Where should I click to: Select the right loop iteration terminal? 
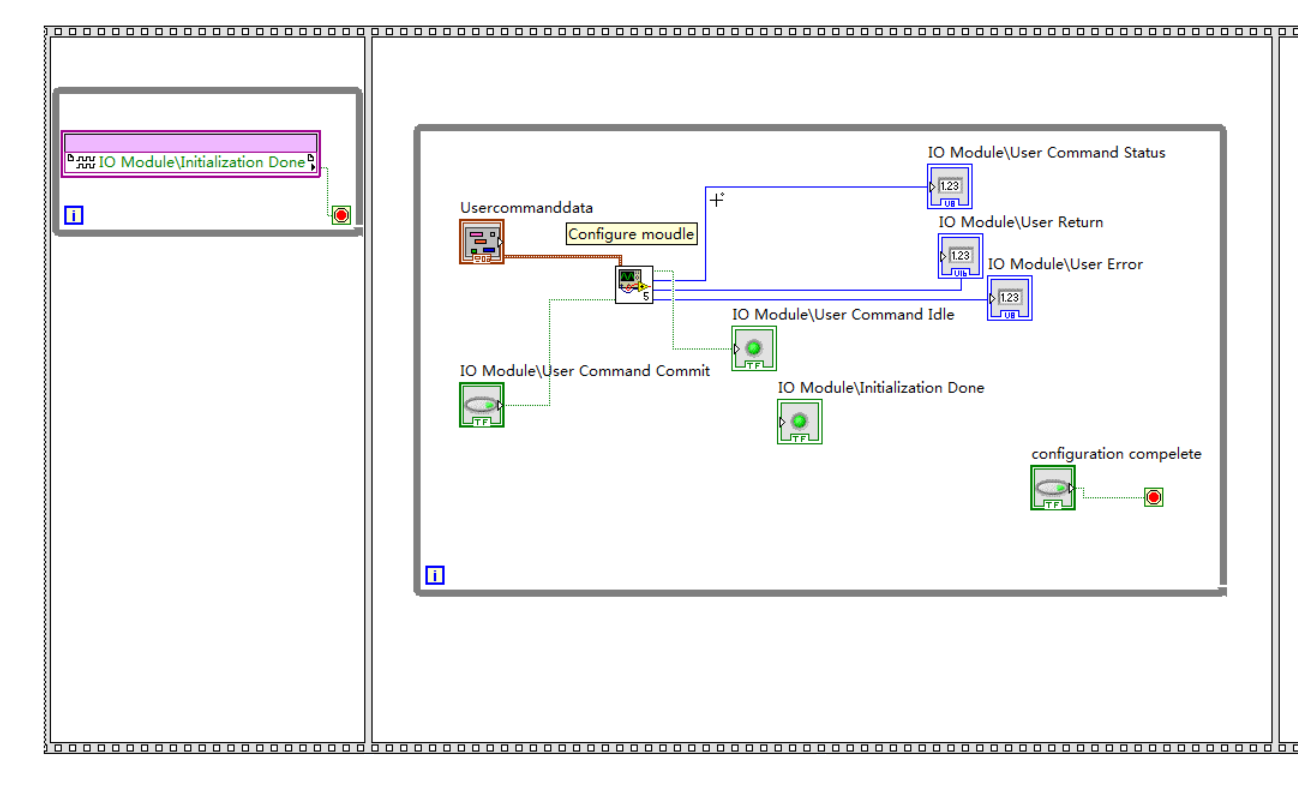pos(435,575)
